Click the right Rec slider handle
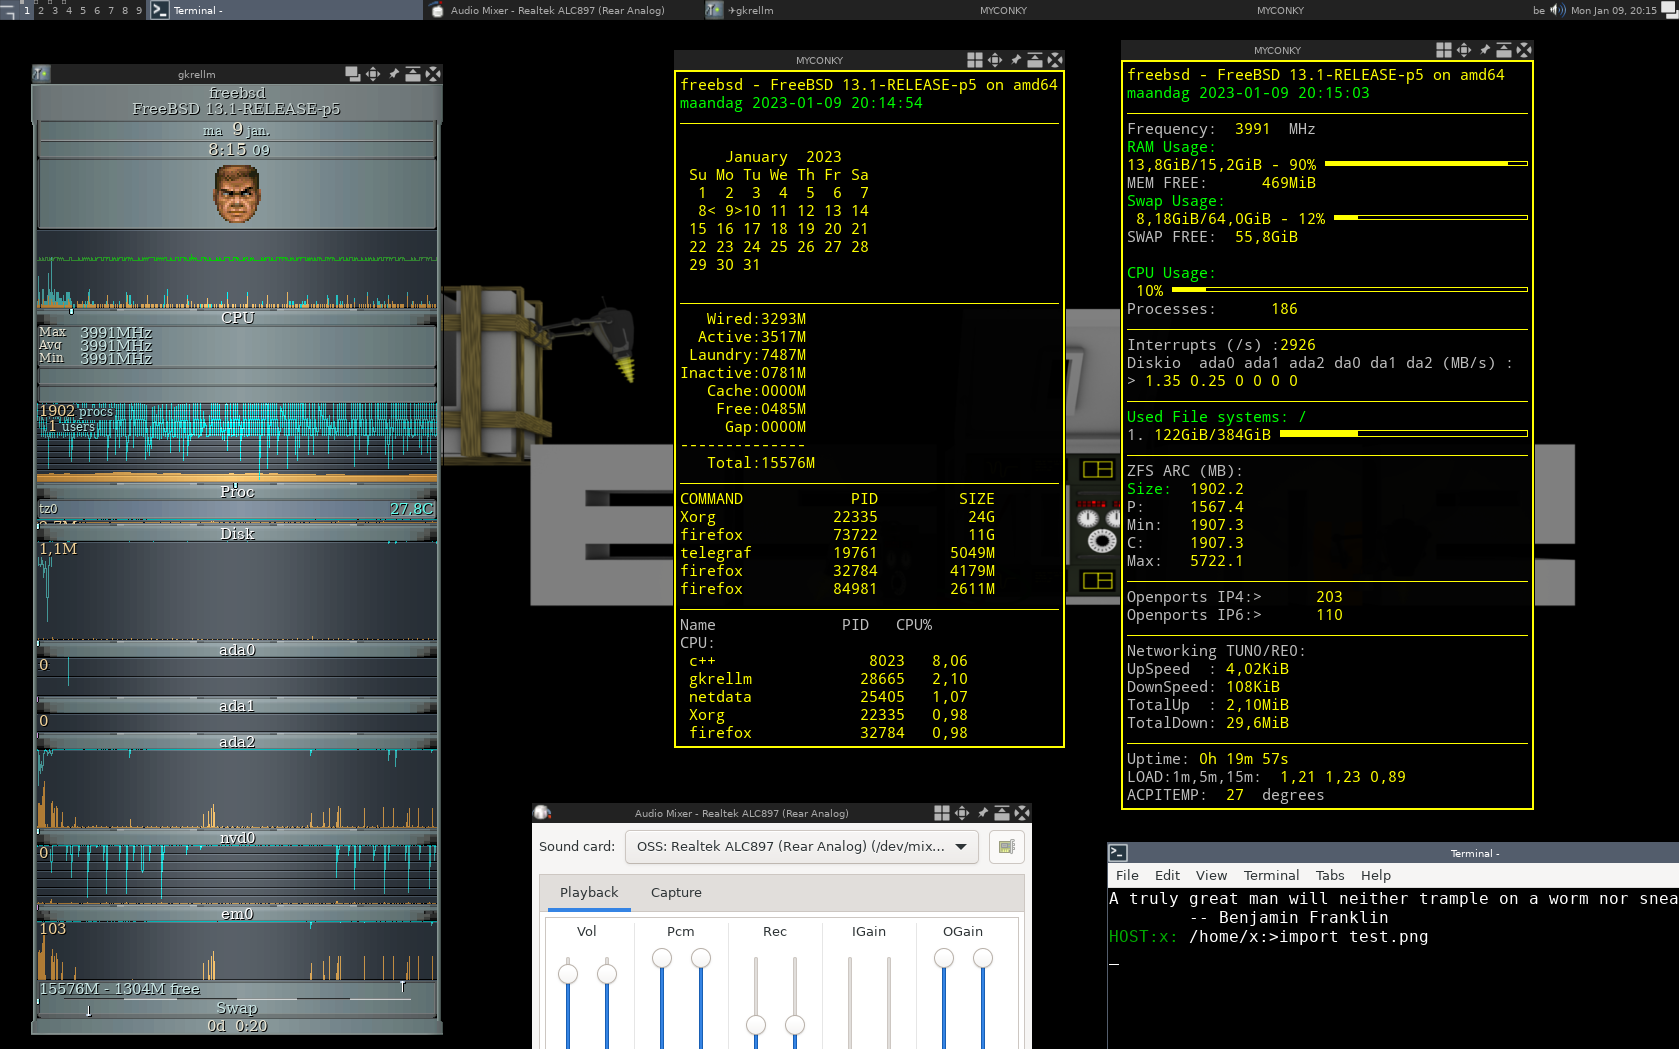This screenshot has height=1049, width=1679. coord(795,1025)
